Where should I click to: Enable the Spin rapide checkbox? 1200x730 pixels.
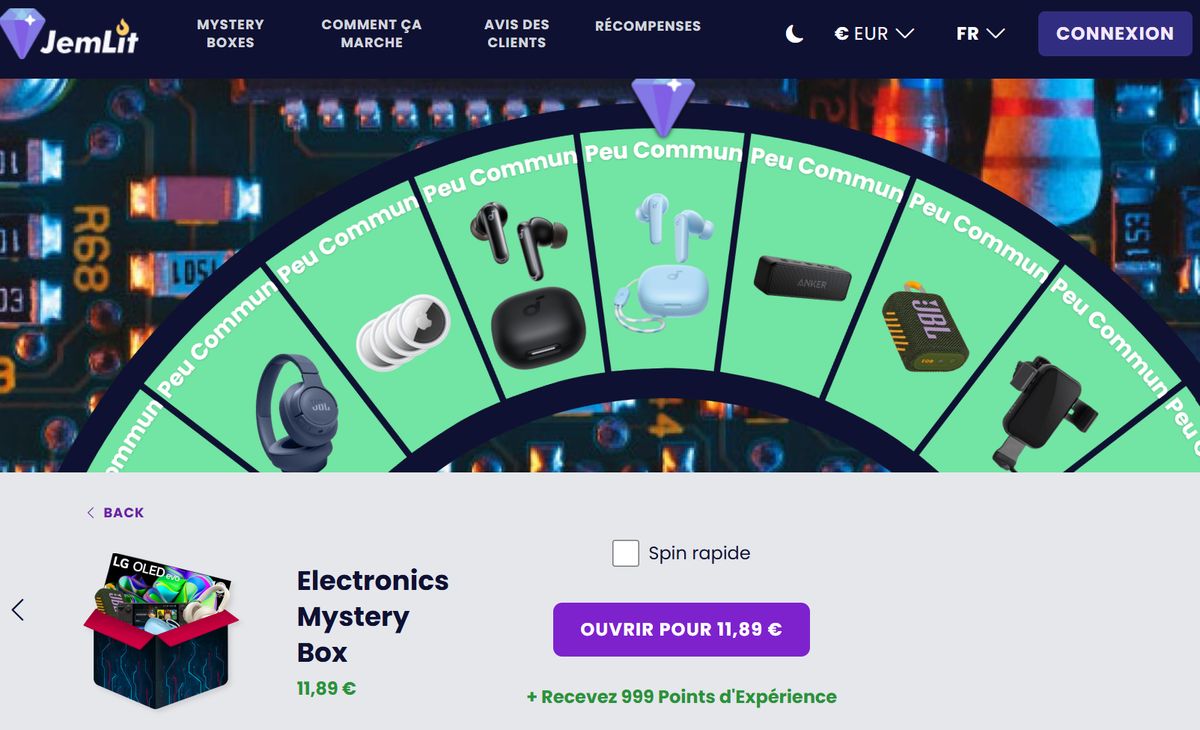[626, 553]
